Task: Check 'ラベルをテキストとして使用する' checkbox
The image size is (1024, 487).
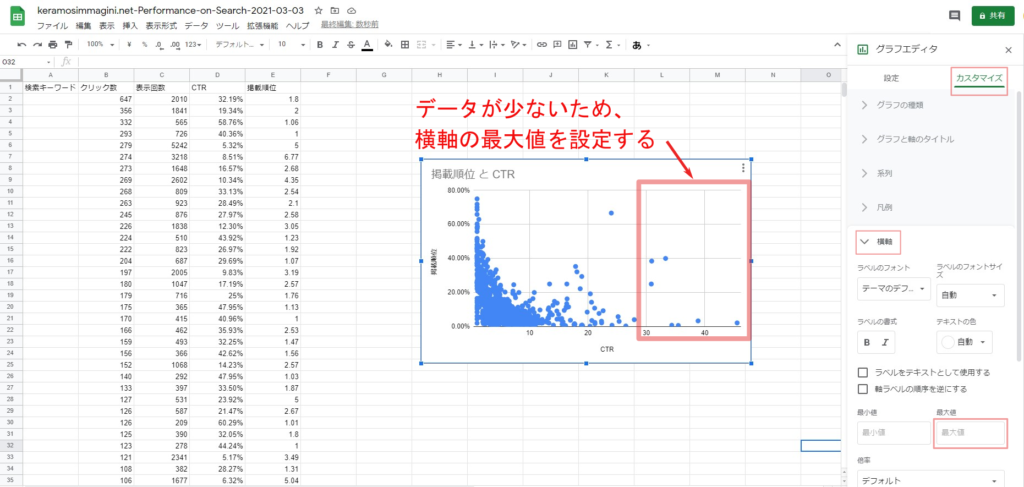Action: [863, 372]
